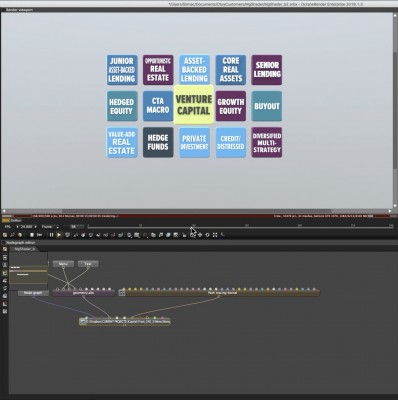
Task: Open the FPS 24.000 dropdown
Action: (x=28, y=227)
